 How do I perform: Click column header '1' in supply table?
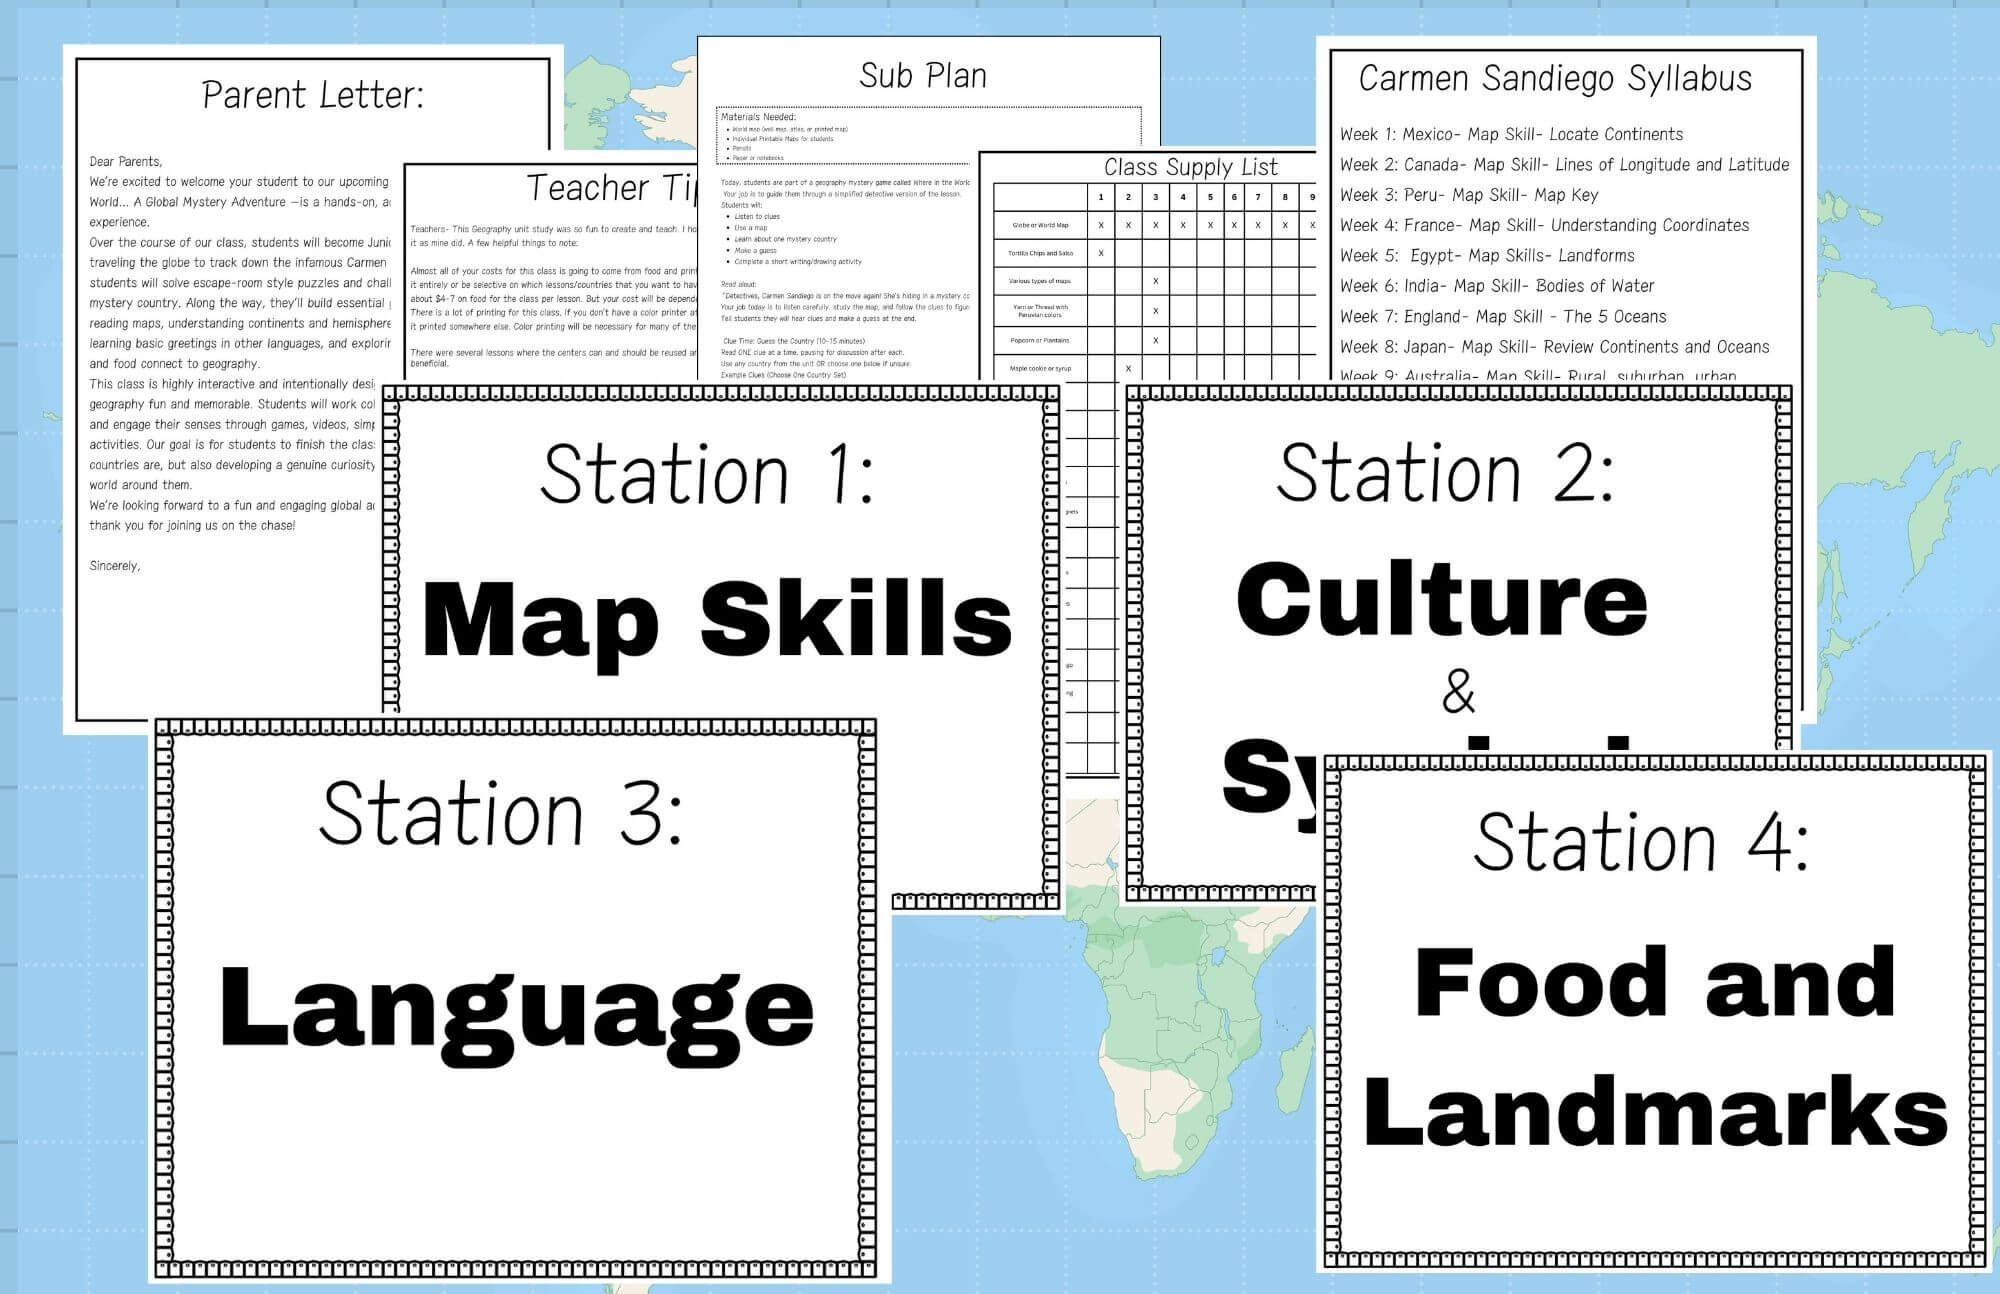pos(1101,197)
